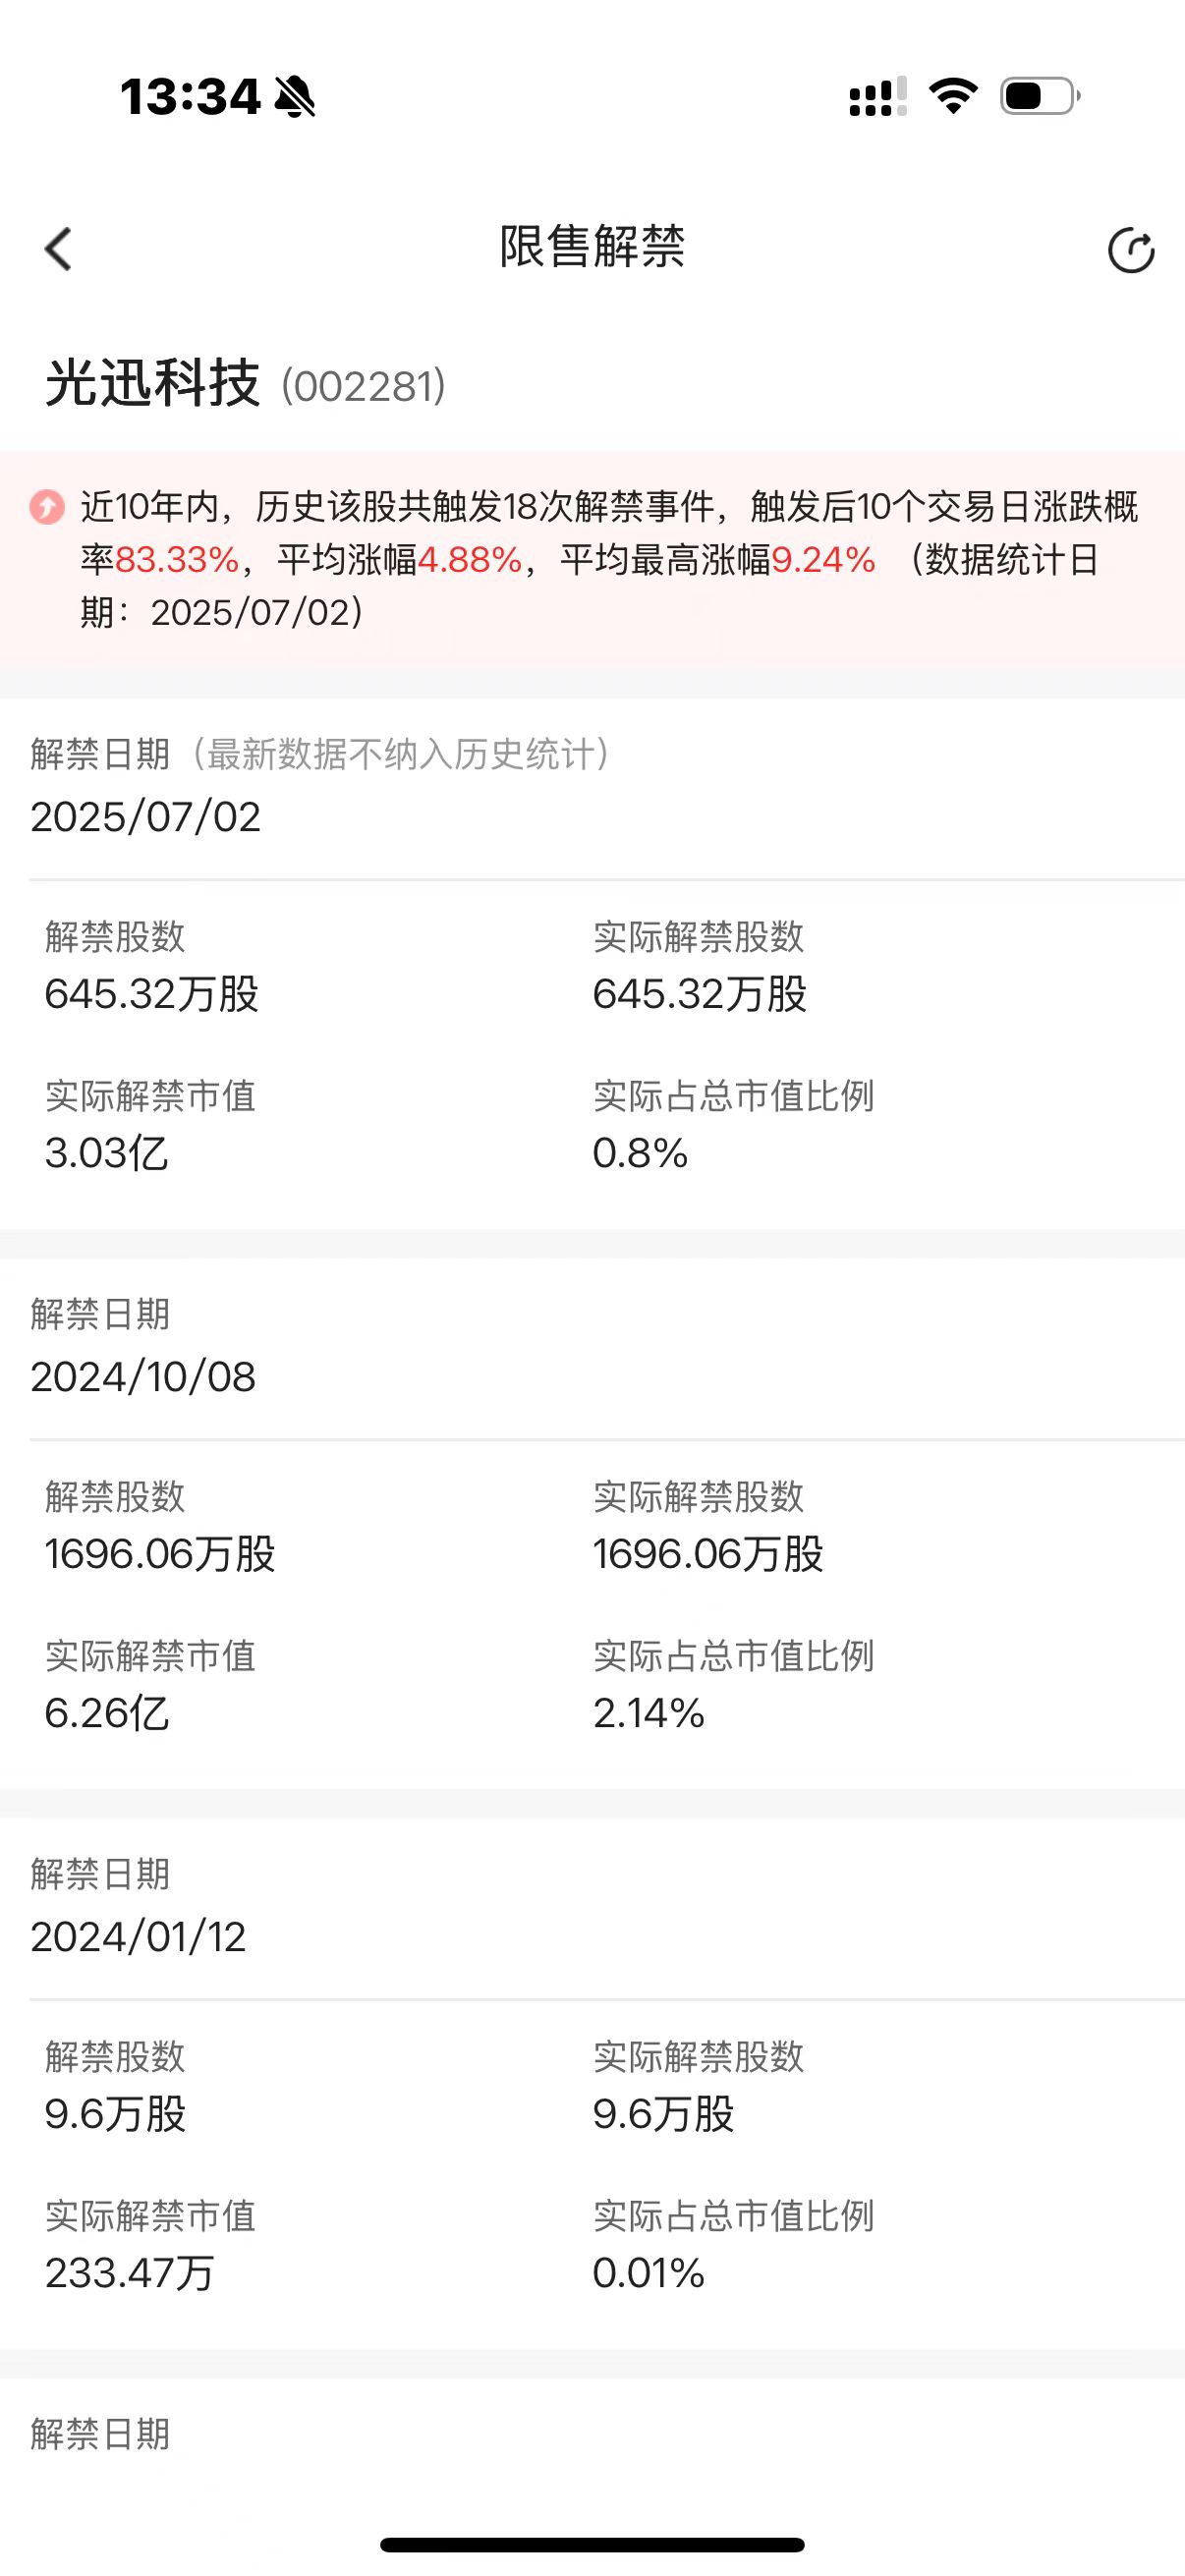Tap the 233.47万 unlock market value
The width and height of the screenshot is (1185, 2576).
point(129,2273)
